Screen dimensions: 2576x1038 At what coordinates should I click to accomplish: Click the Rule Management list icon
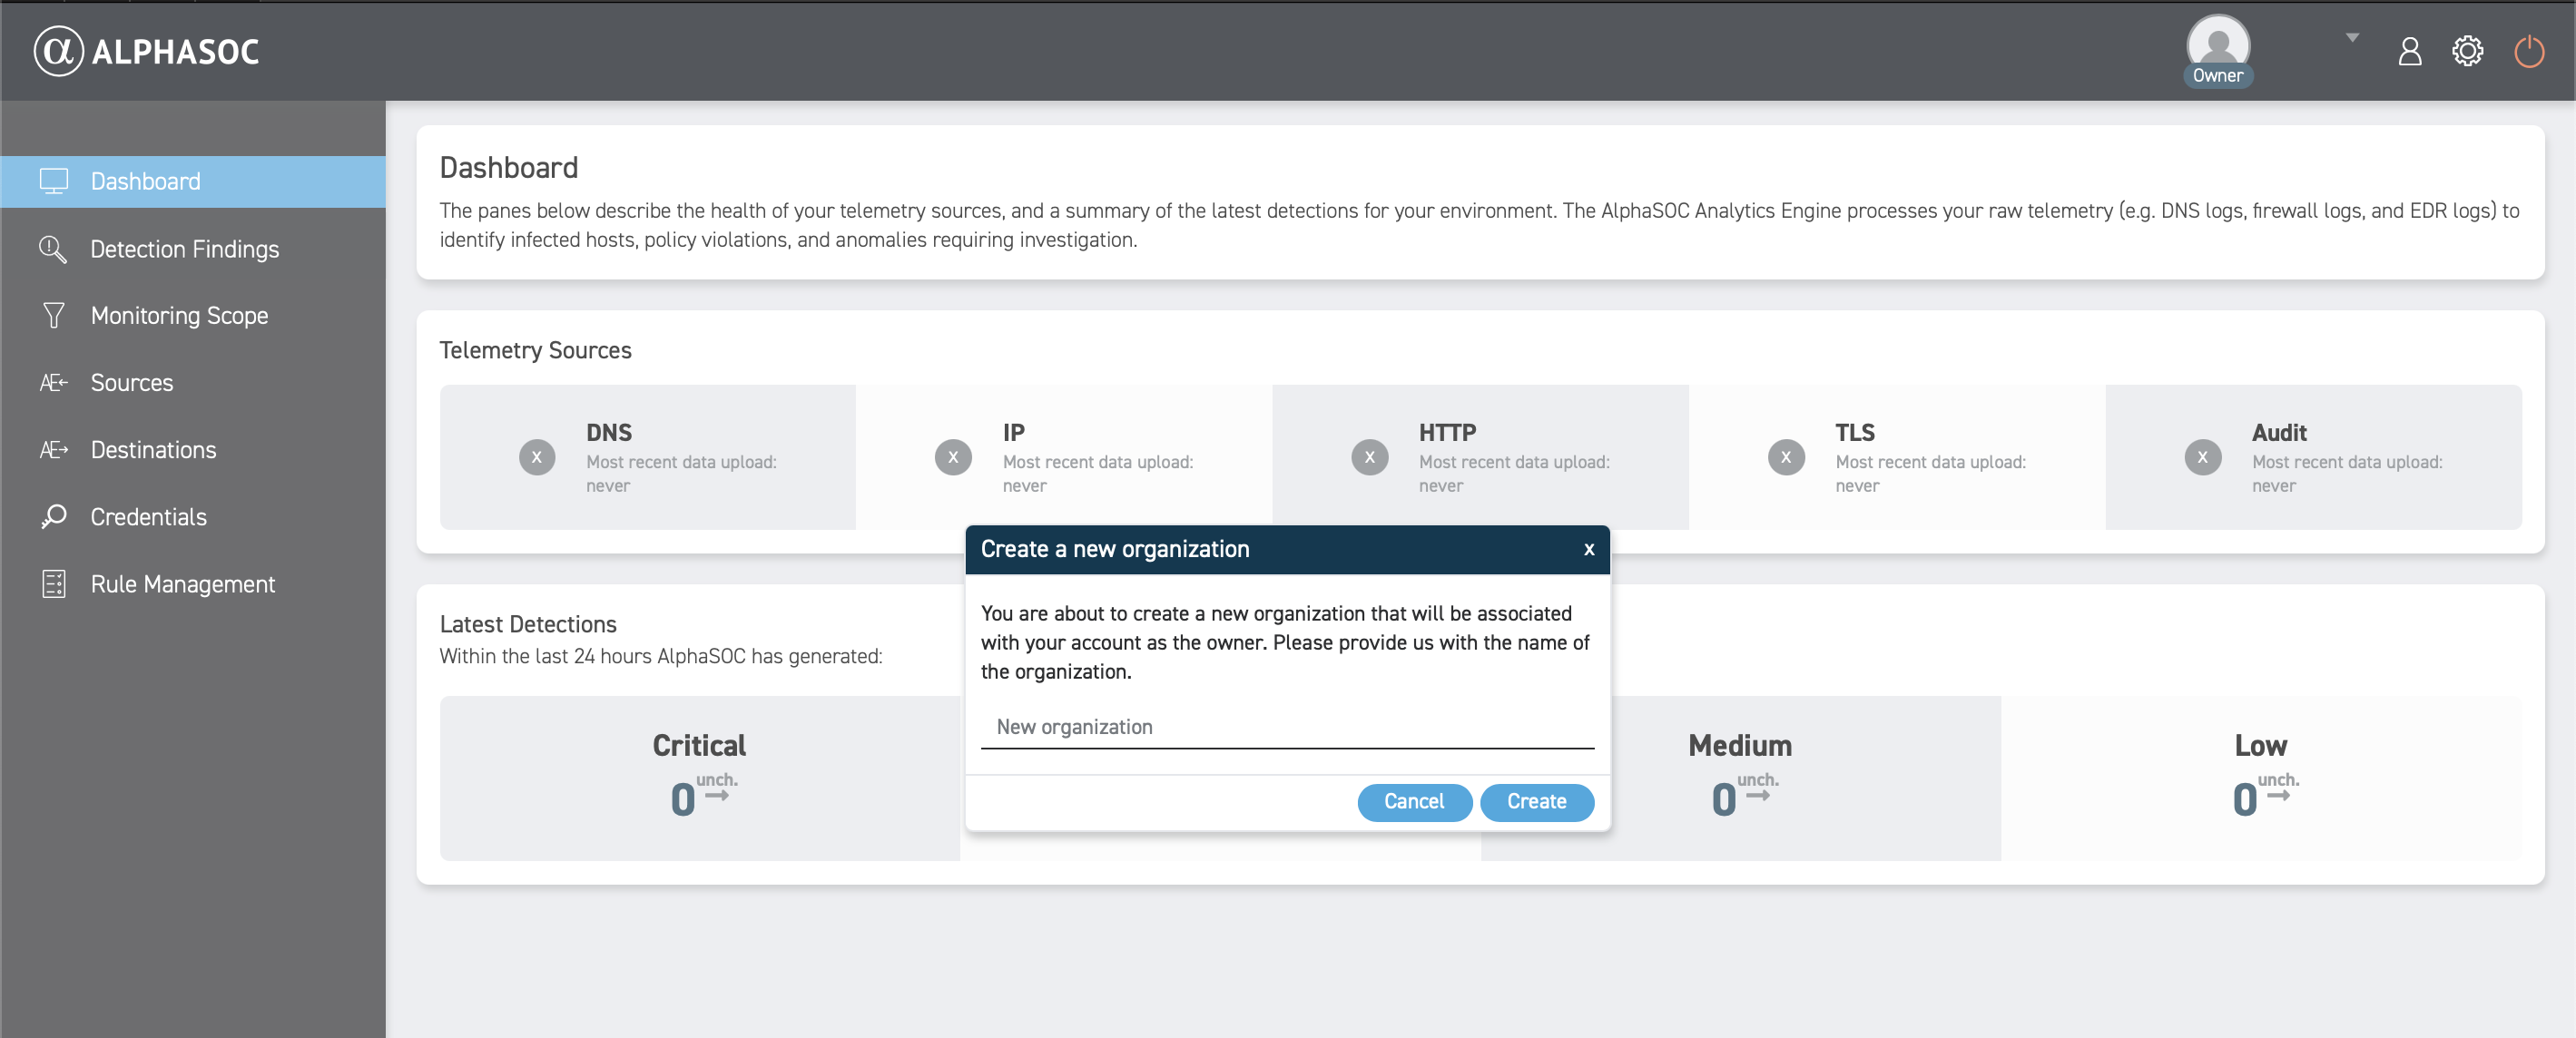coord(54,584)
